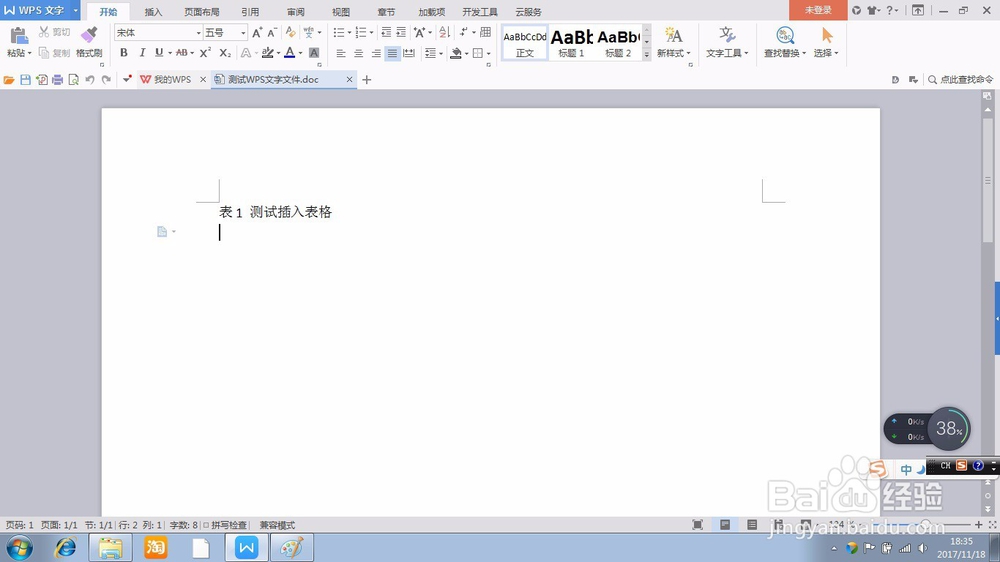The image size is (1000, 562).
Task: Decrease paragraph indent
Action: coord(386,33)
